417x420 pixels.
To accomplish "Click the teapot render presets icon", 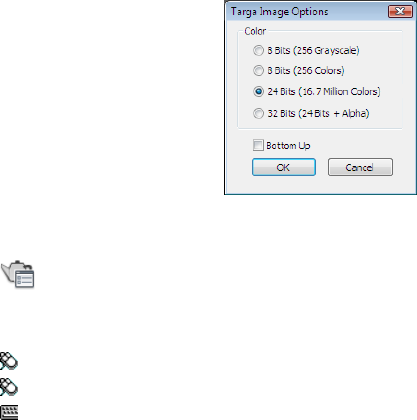I will click(x=18, y=274).
